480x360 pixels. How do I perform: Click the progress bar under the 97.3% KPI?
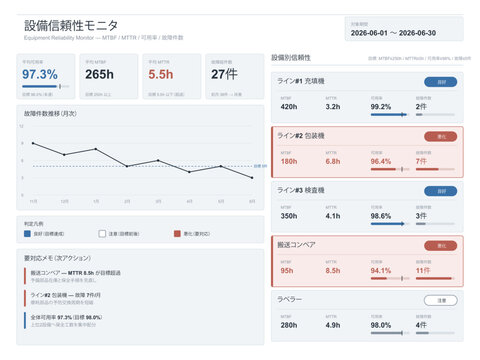point(46,86)
